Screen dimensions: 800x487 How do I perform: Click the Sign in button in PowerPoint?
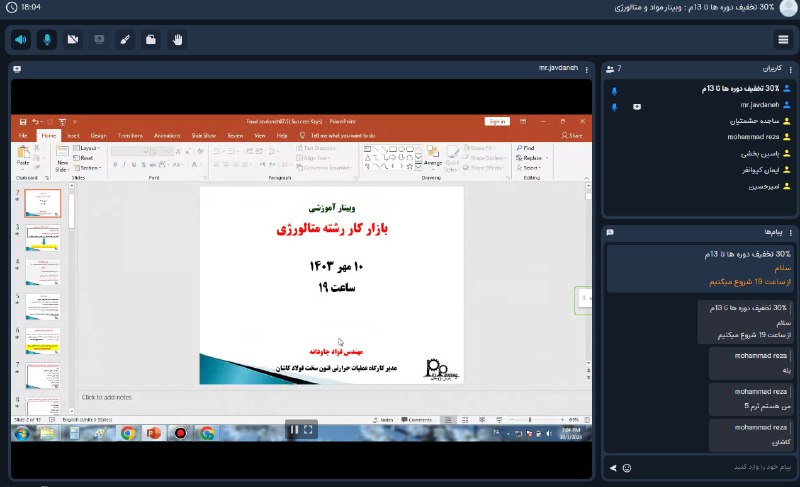(x=497, y=121)
